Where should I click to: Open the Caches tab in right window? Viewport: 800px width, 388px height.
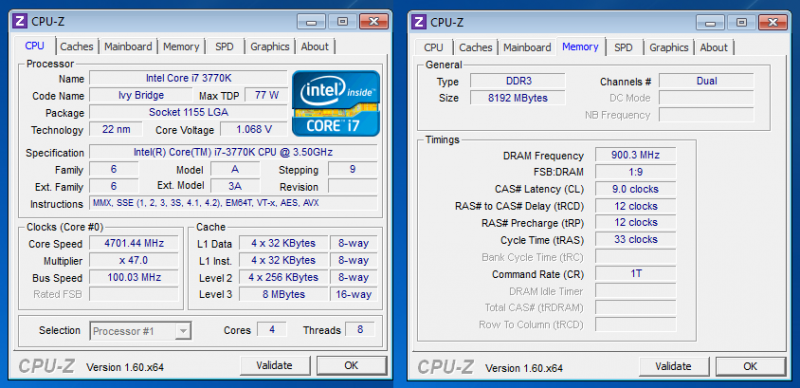(476, 47)
